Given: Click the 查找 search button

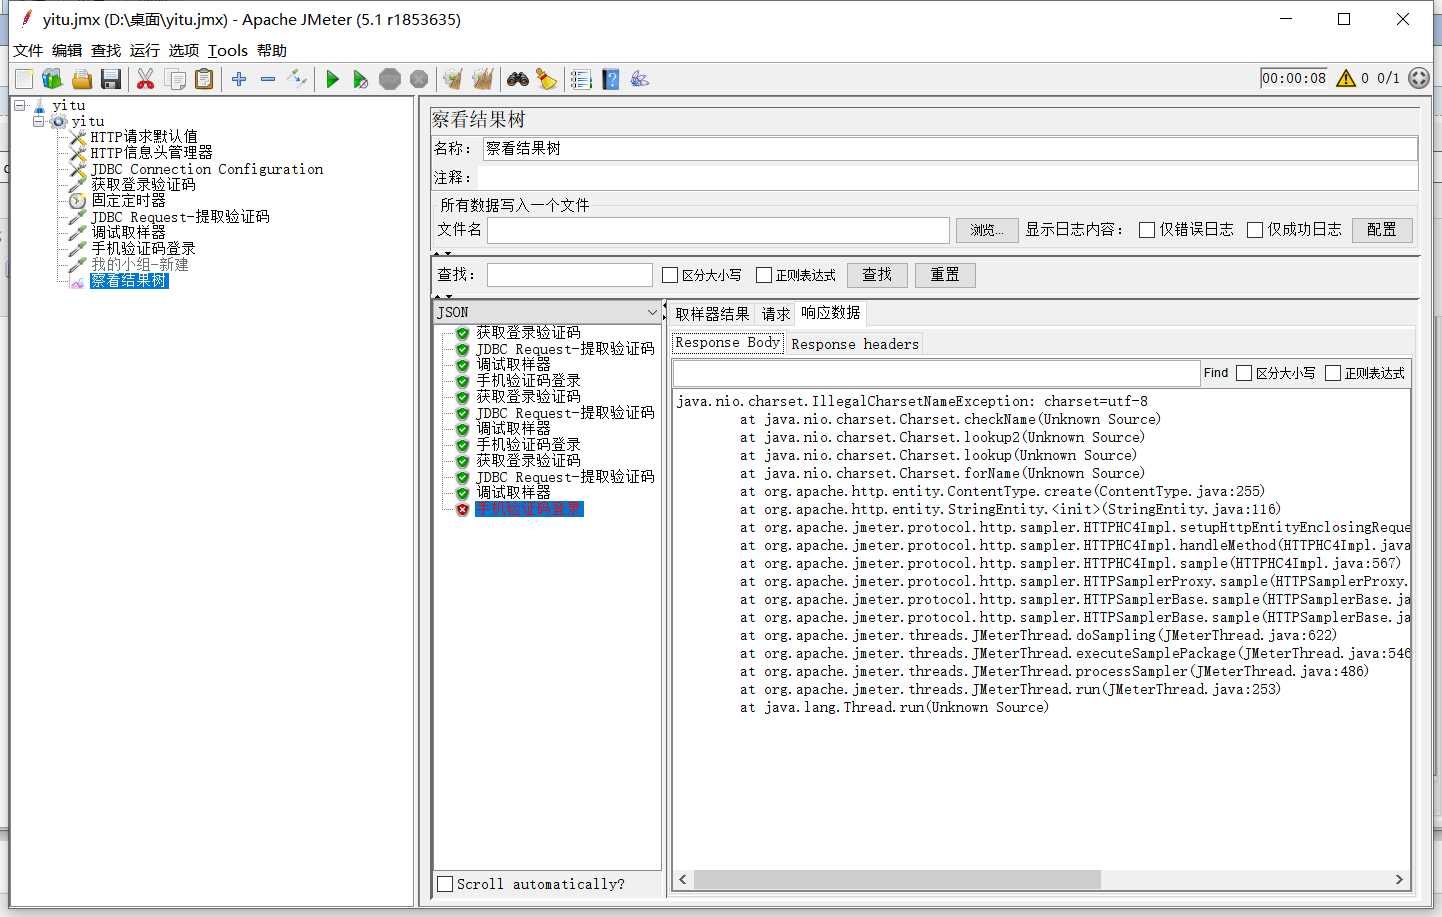Looking at the screenshot, I should pos(877,275).
